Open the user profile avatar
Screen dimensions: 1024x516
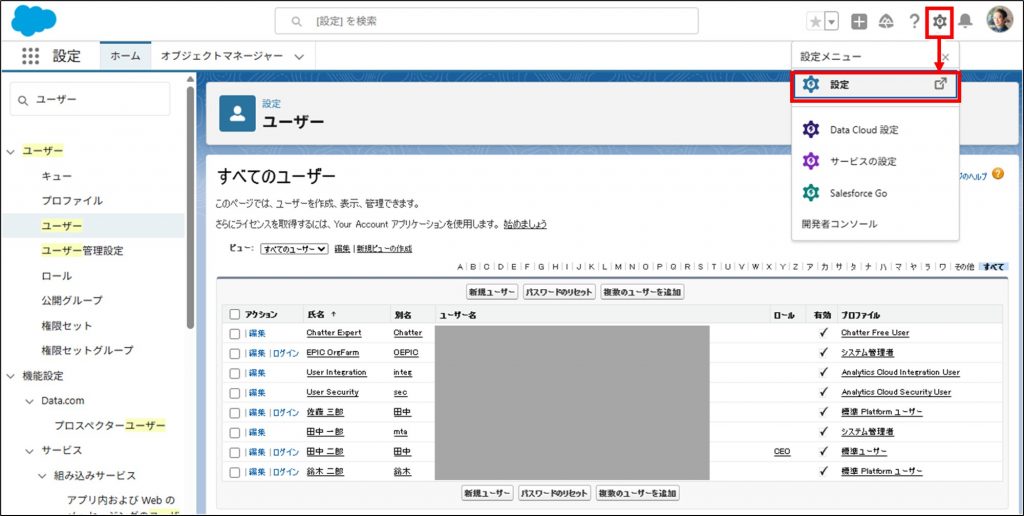coord(1000,21)
